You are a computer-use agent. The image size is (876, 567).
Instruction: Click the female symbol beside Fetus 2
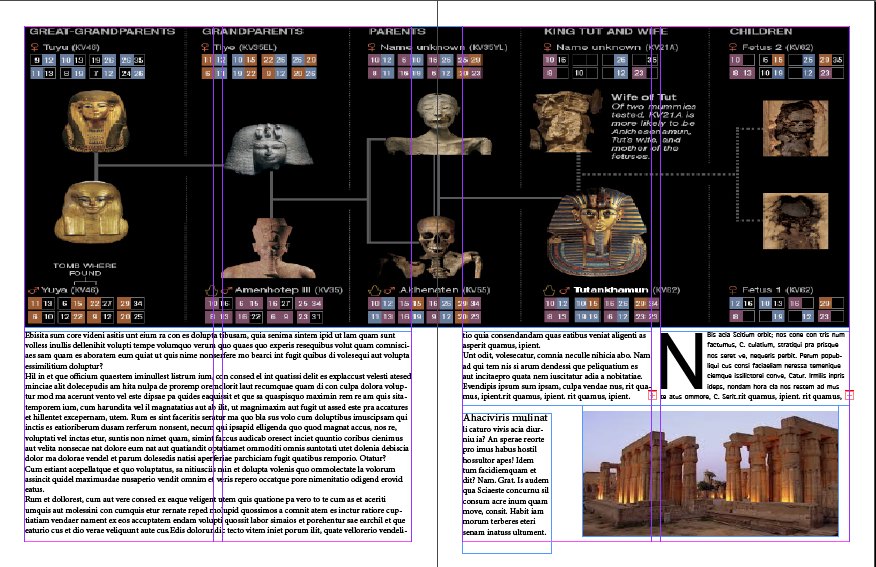(x=733, y=47)
